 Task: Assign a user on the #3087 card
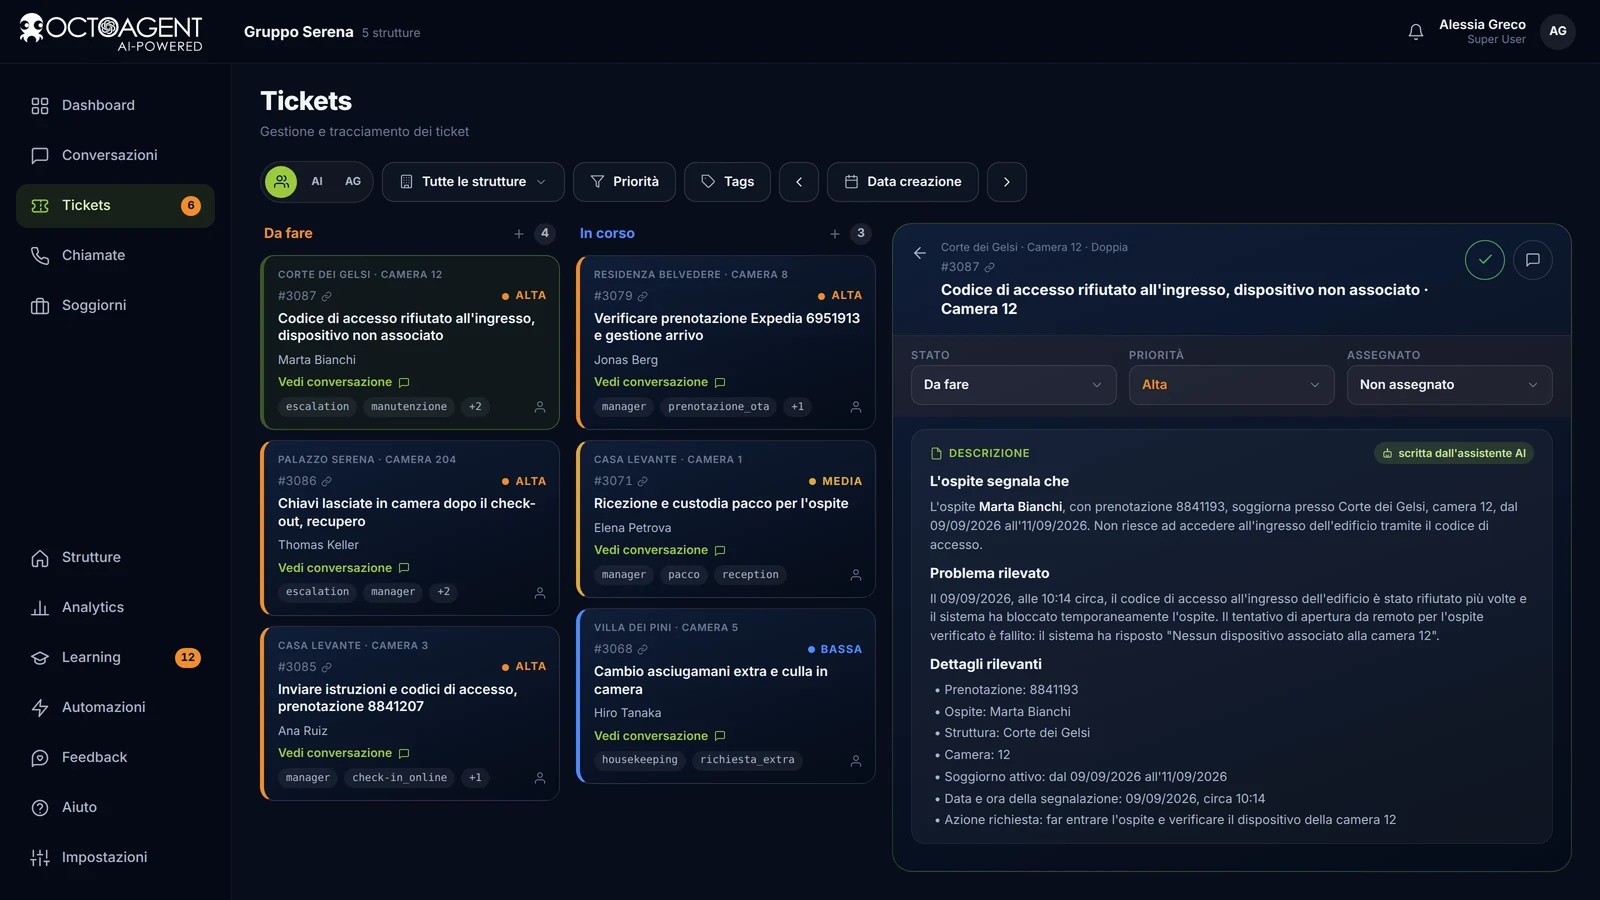coord(540,407)
